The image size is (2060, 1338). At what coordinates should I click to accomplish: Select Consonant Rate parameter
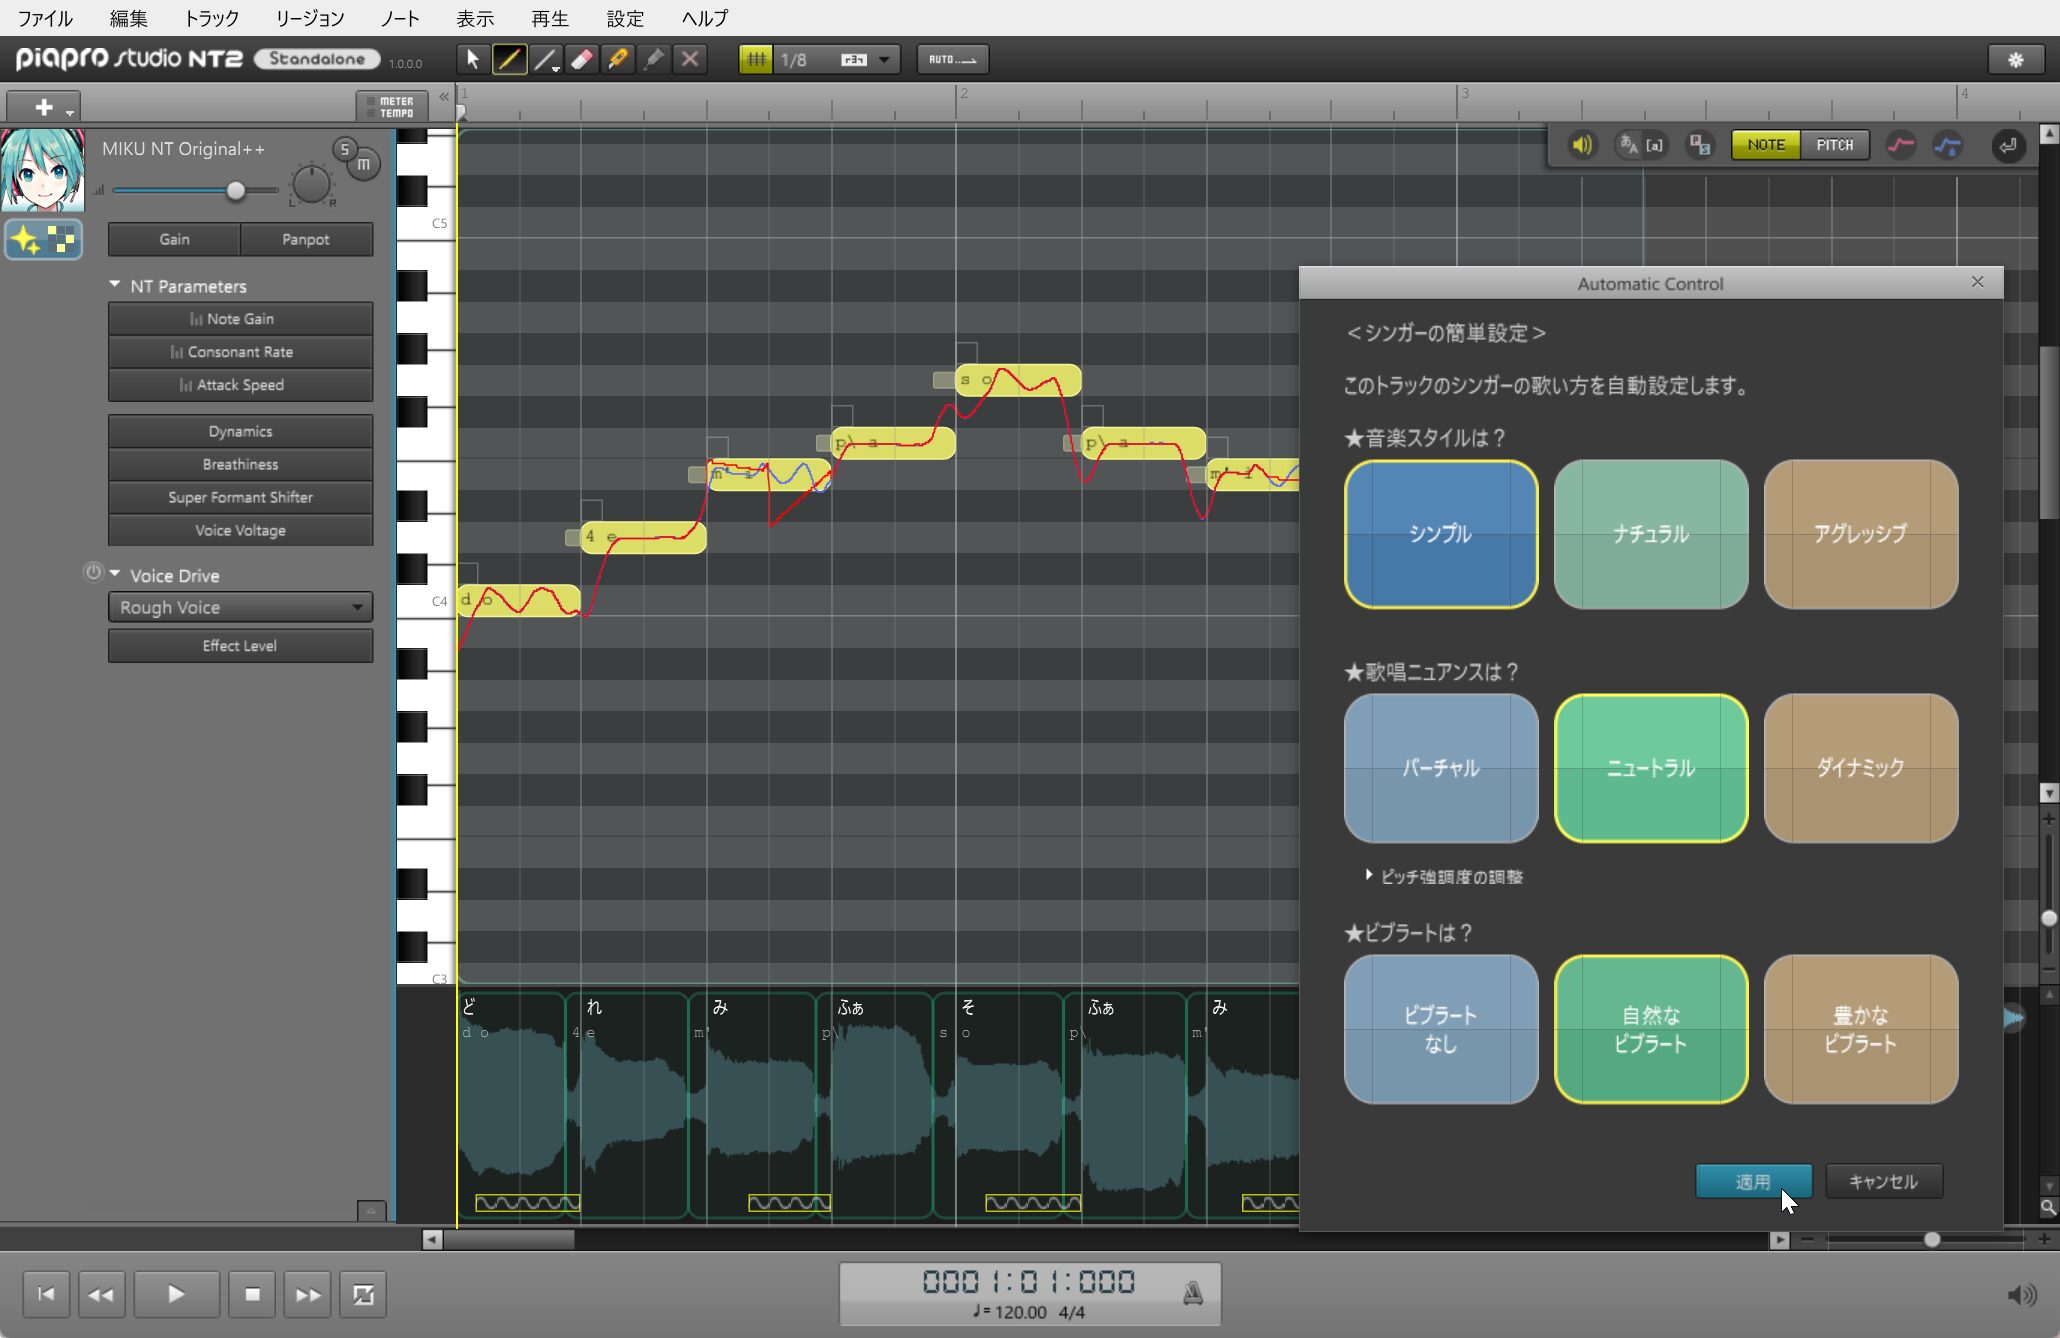click(x=240, y=351)
